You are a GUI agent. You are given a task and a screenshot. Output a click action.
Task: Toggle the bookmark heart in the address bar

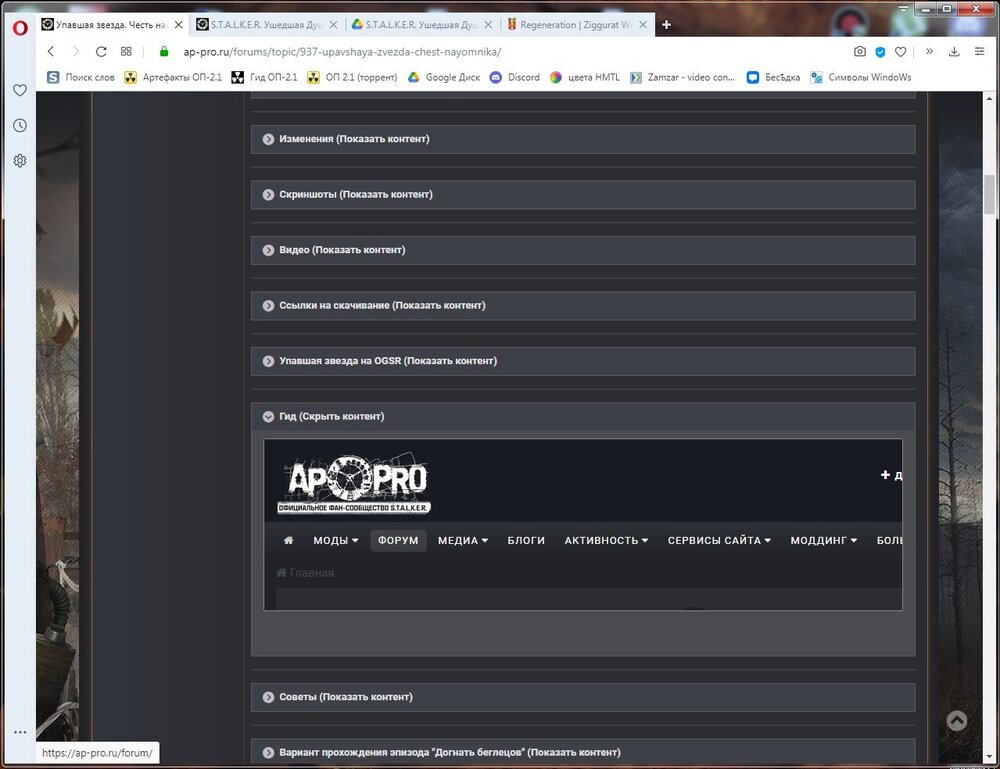click(x=900, y=51)
